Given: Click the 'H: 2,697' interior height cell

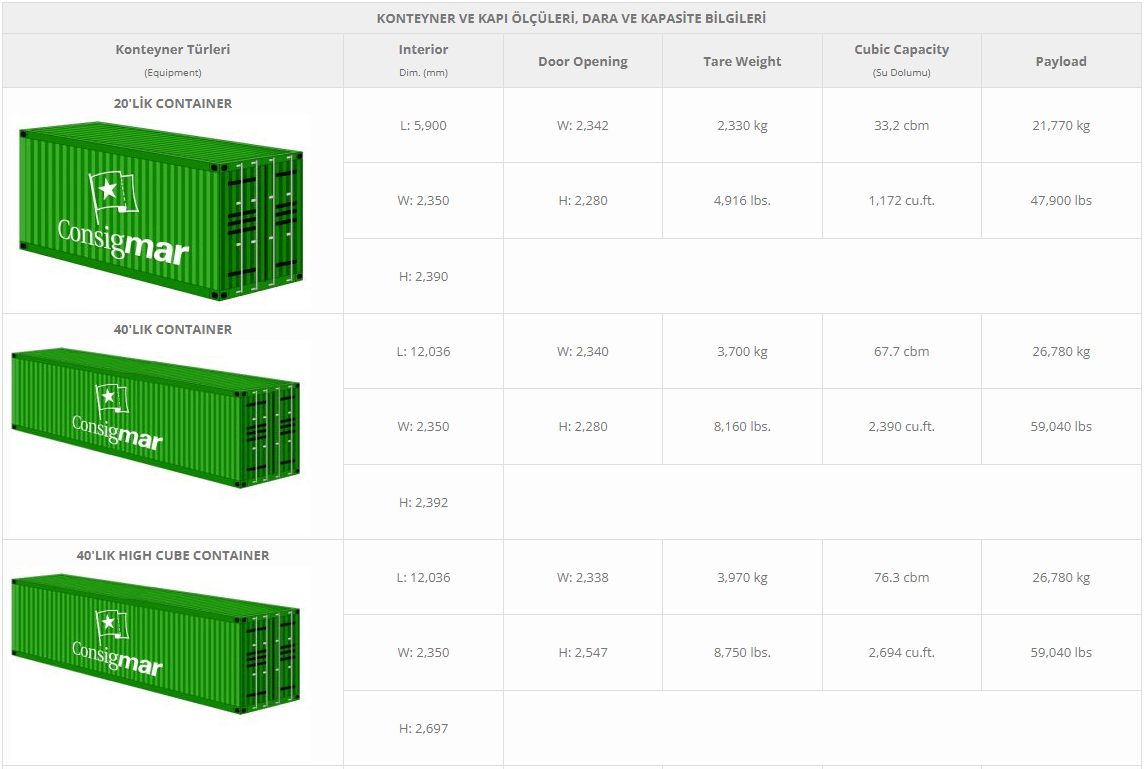Looking at the screenshot, I should pyautogui.click(x=423, y=728).
